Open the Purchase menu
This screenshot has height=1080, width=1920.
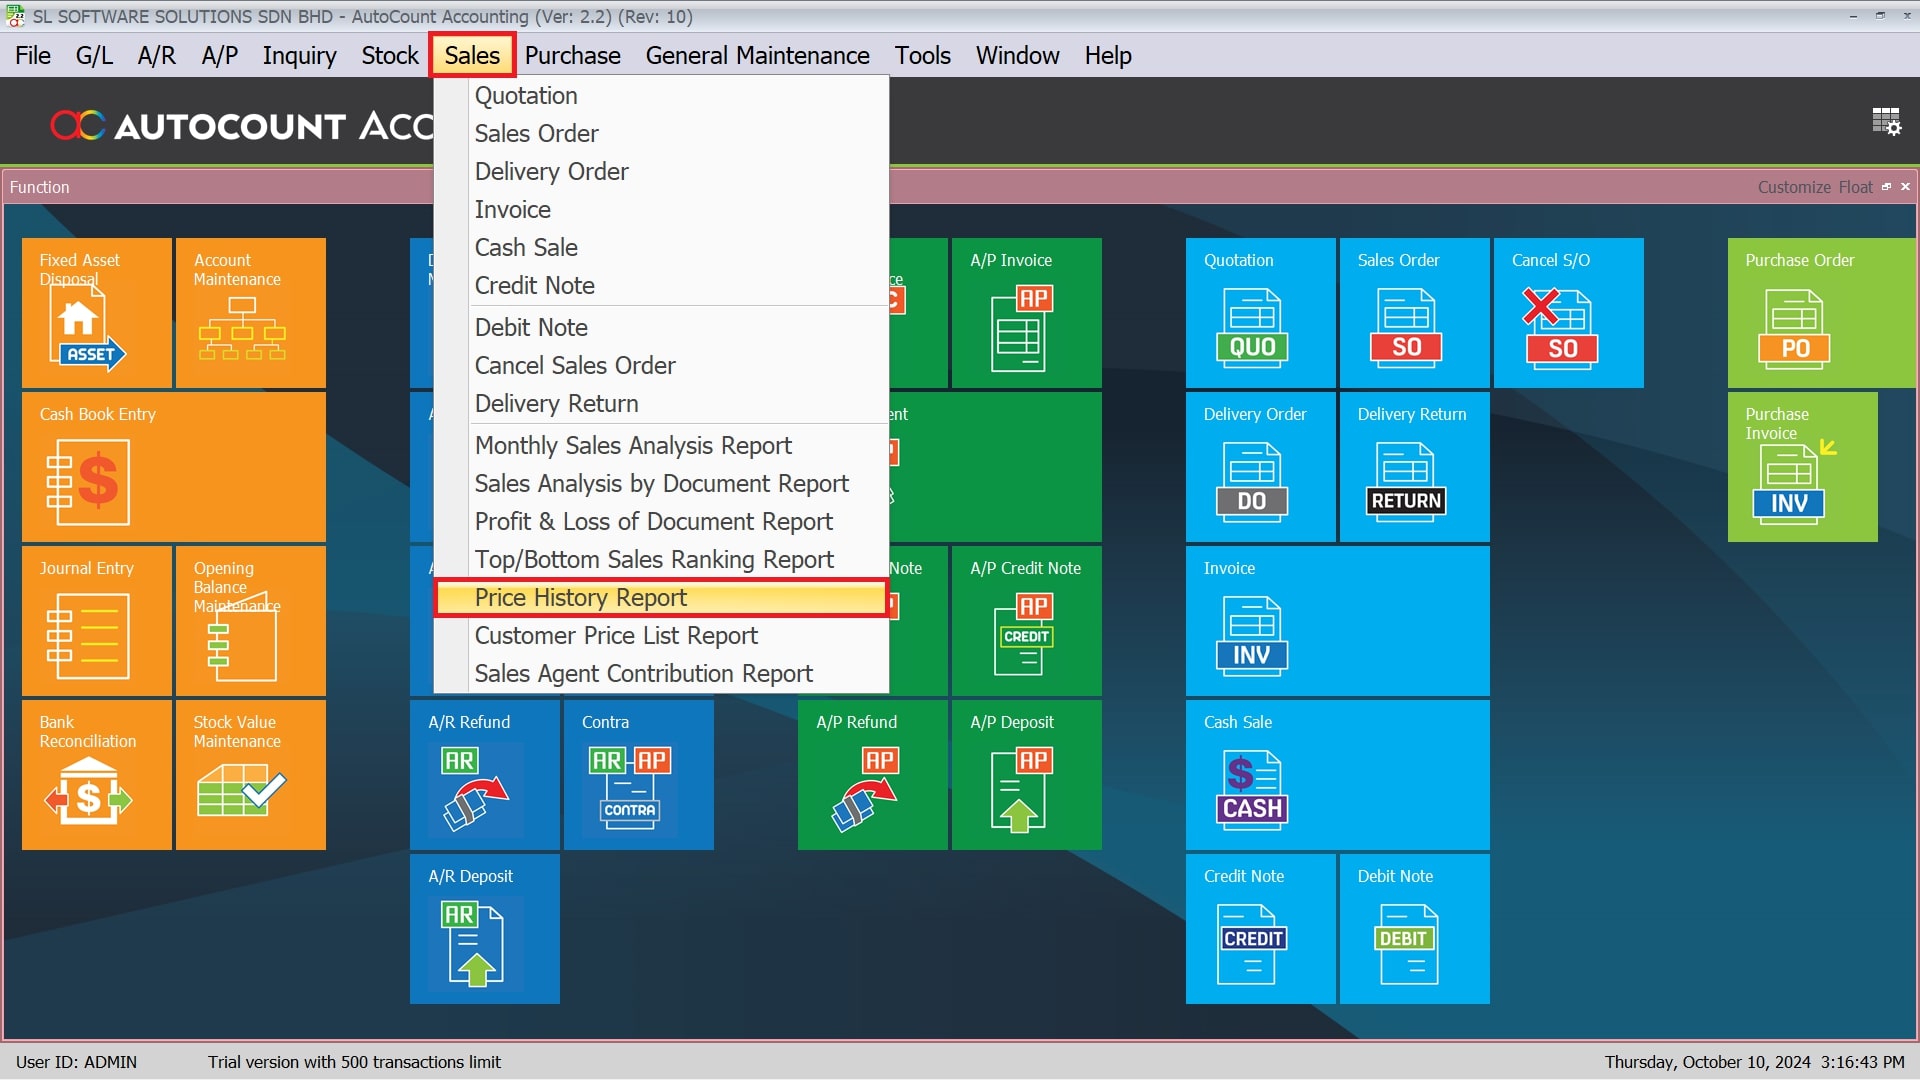572,56
